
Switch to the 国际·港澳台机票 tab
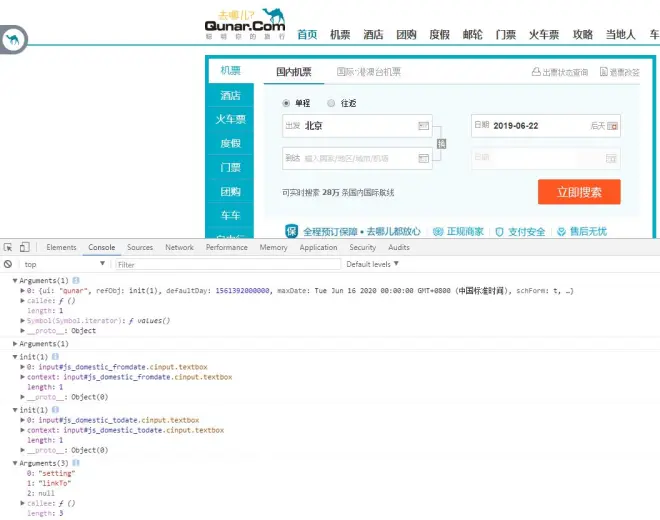pos(368,72)
